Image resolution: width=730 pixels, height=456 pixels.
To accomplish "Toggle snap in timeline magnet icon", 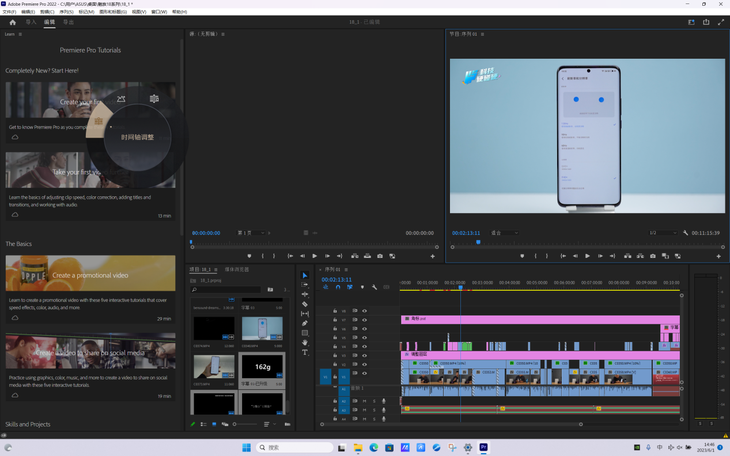I will tap(338, 287).
